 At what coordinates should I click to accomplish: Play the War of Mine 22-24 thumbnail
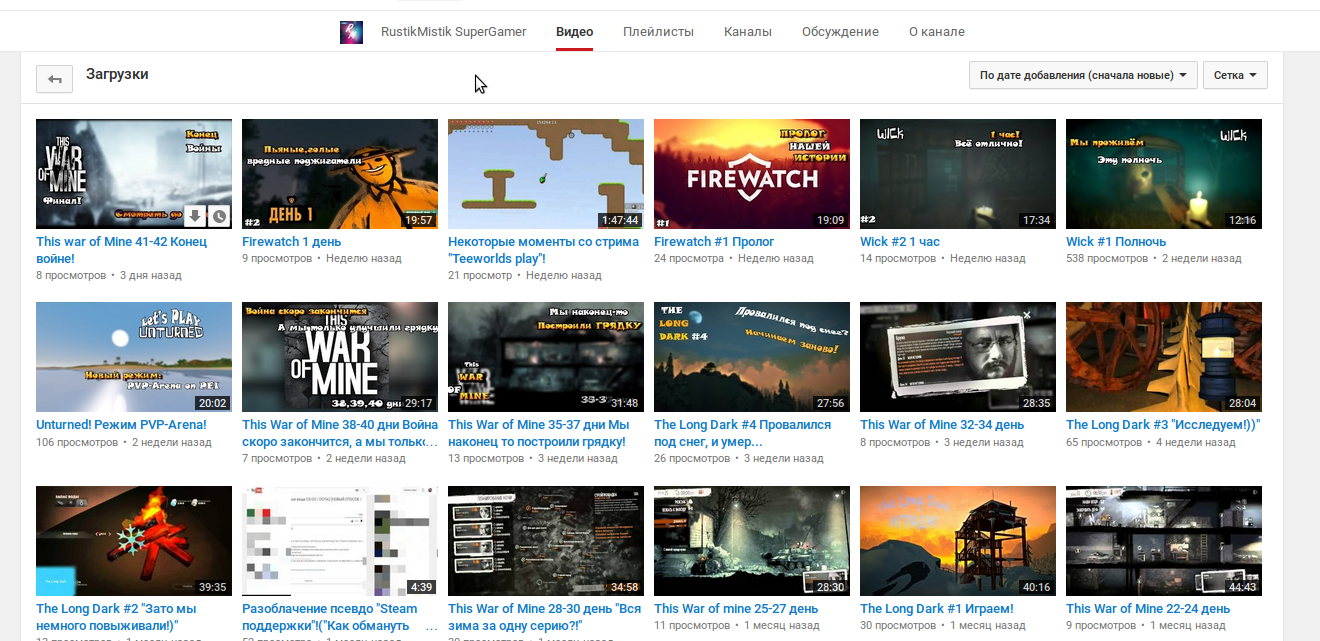point(1164,541)
